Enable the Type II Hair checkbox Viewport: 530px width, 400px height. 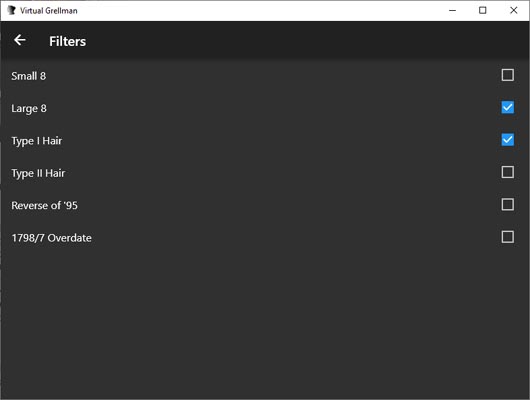pyautogui.click(x=507, y=172)
